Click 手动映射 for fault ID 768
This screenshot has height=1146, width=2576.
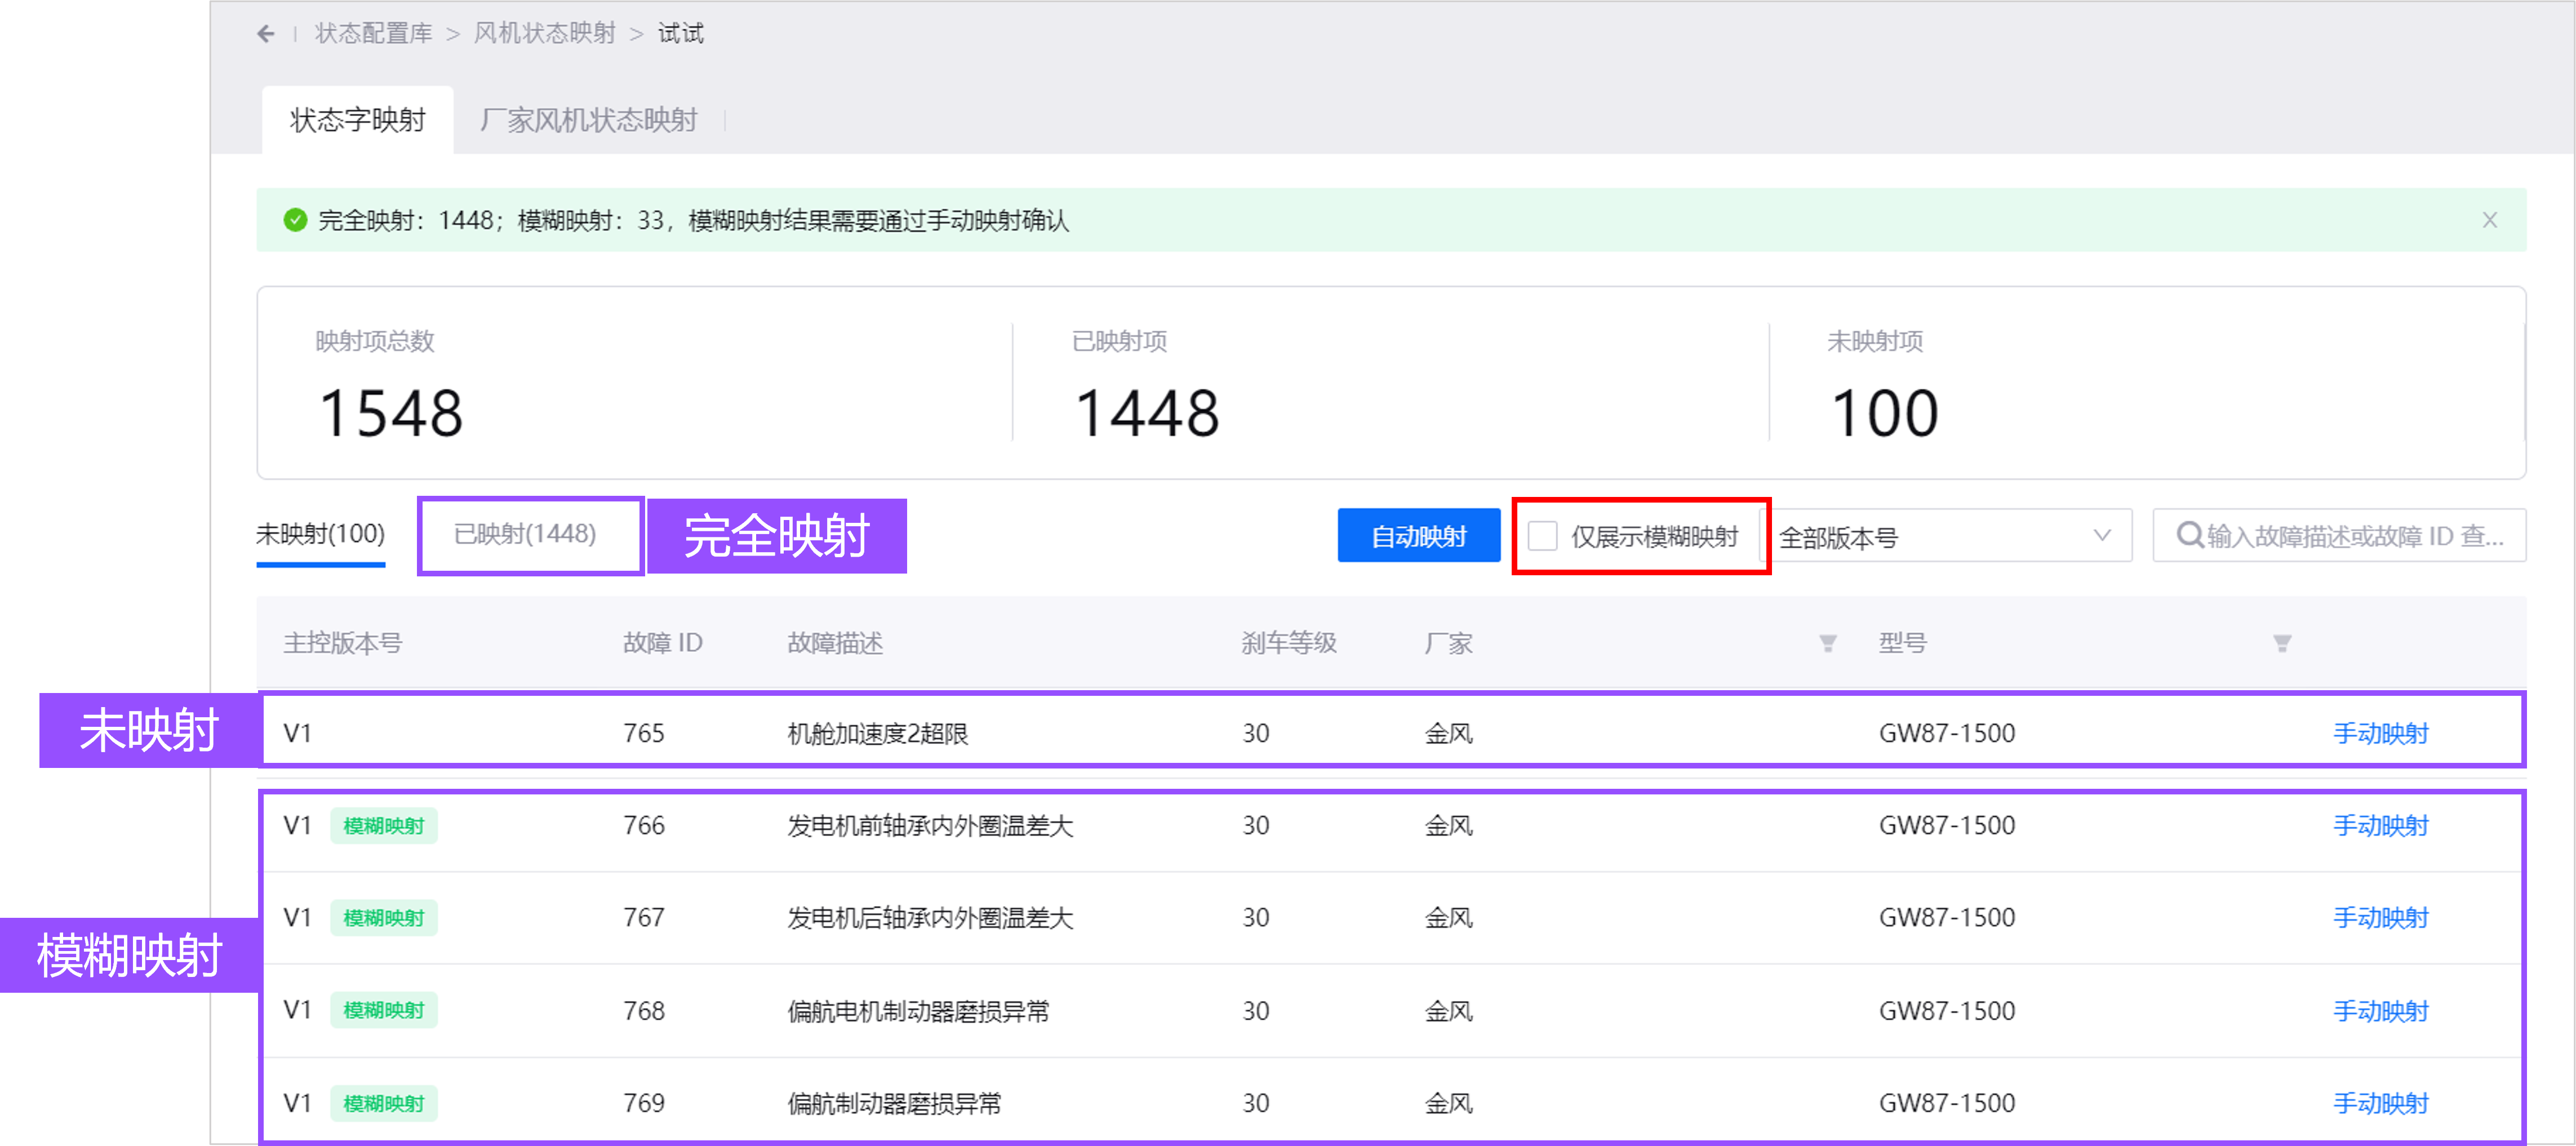tap(2380, 1011)
